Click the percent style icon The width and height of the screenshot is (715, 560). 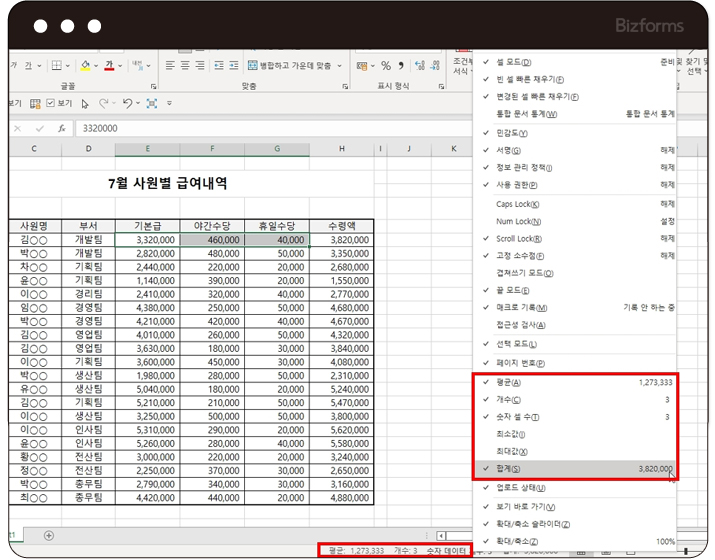pos(385,66)
